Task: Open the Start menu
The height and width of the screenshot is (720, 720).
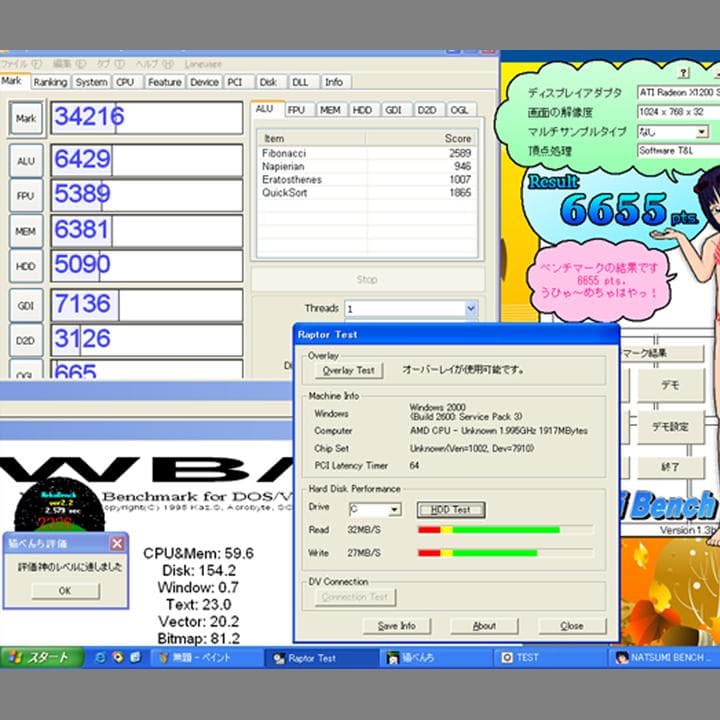Action: click(42, 658)
